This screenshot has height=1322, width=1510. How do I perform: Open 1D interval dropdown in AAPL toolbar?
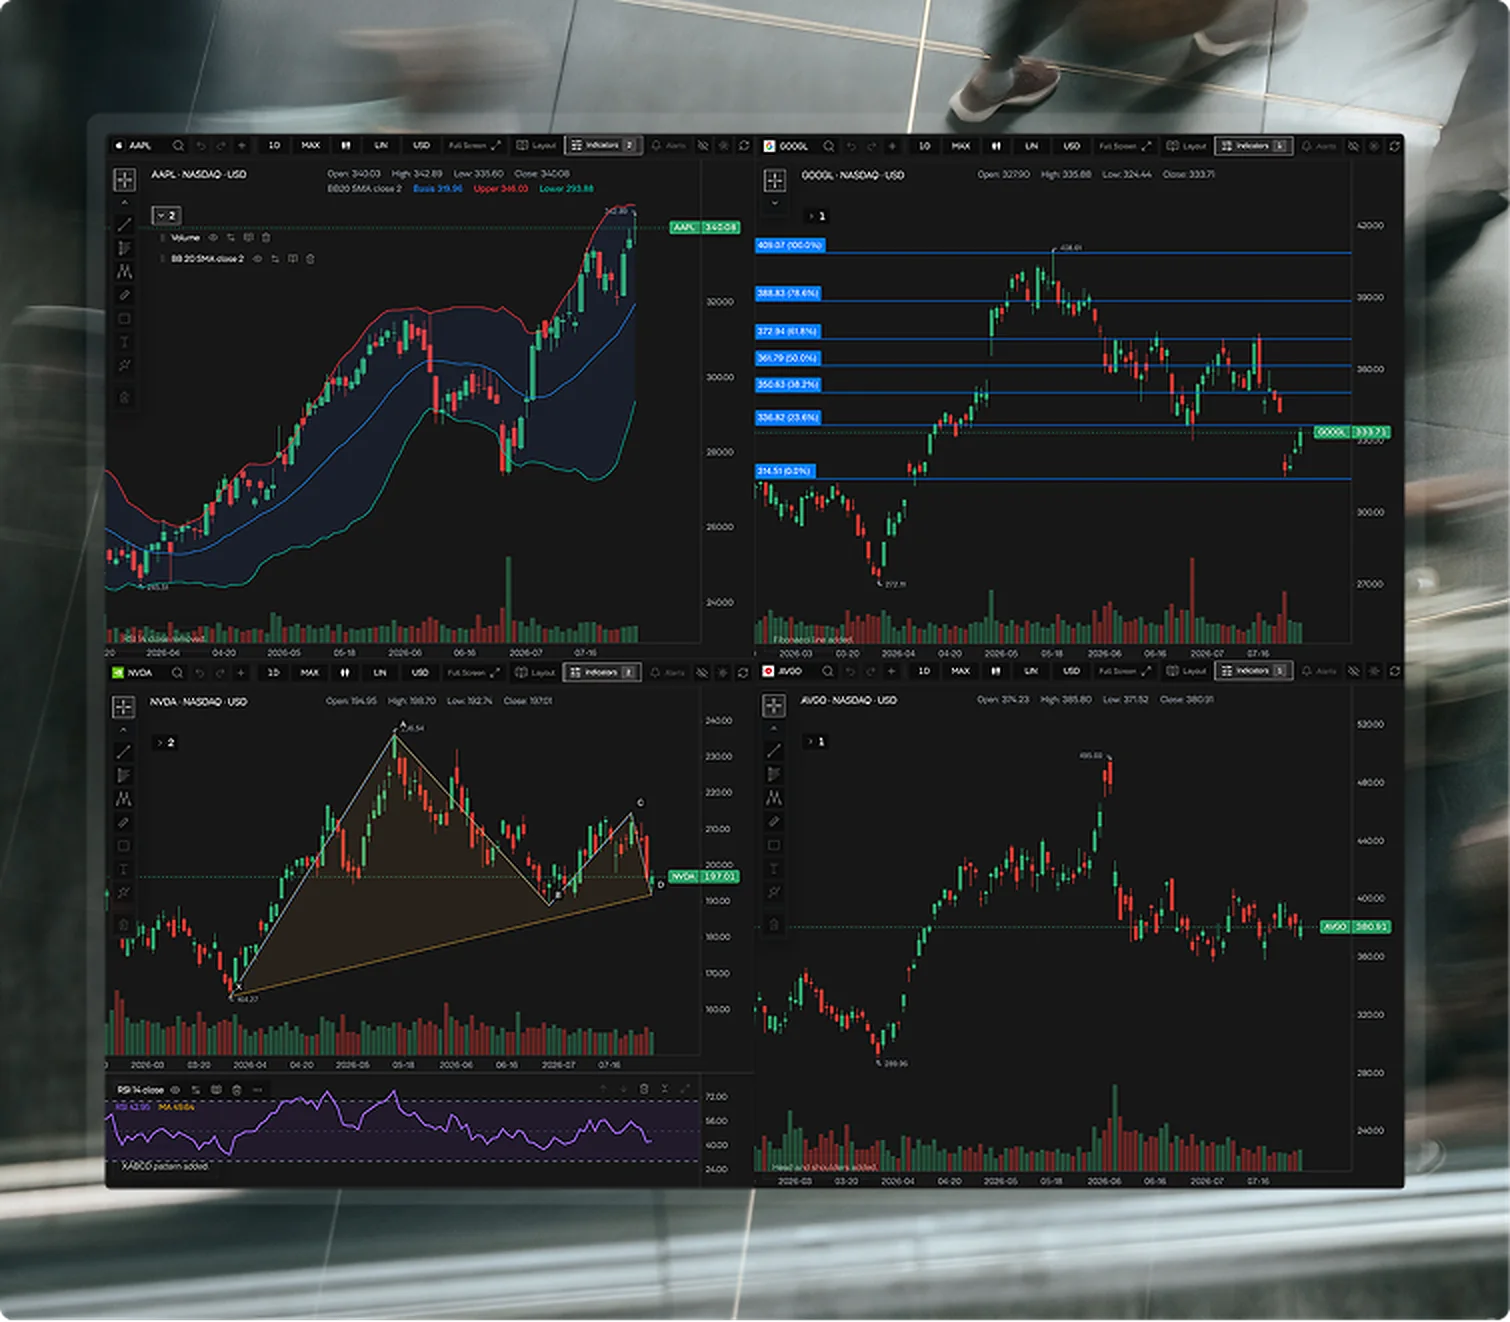click(275, 145)
